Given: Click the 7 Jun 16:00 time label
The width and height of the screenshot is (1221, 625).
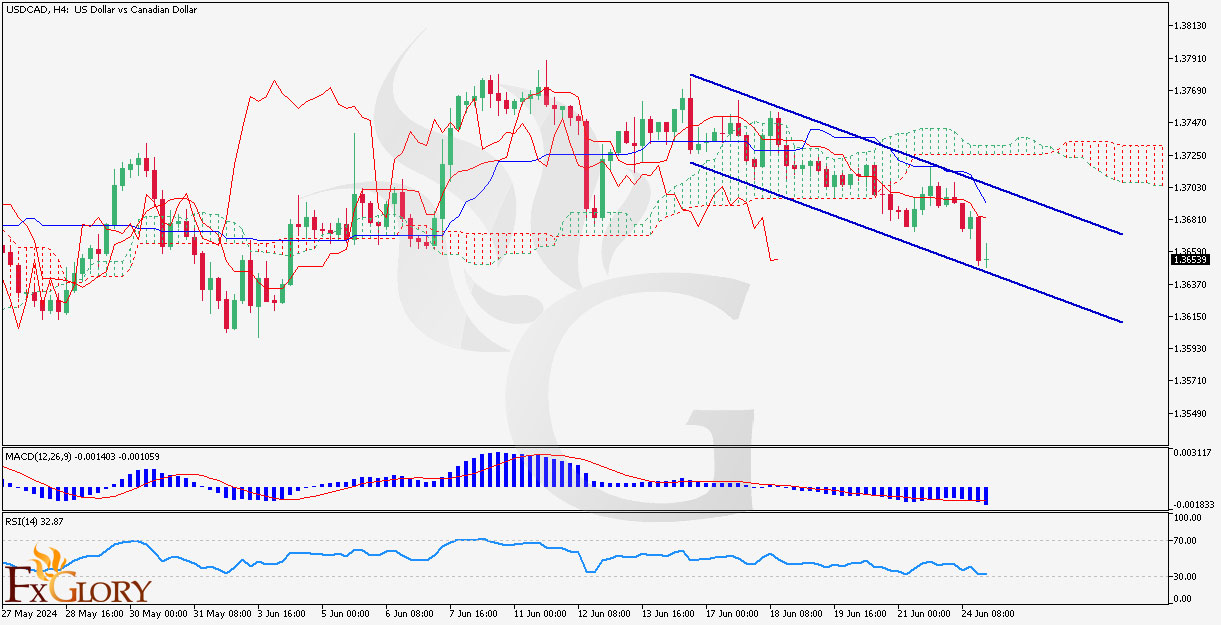Looking at the screenshot, I should (475, 612).
